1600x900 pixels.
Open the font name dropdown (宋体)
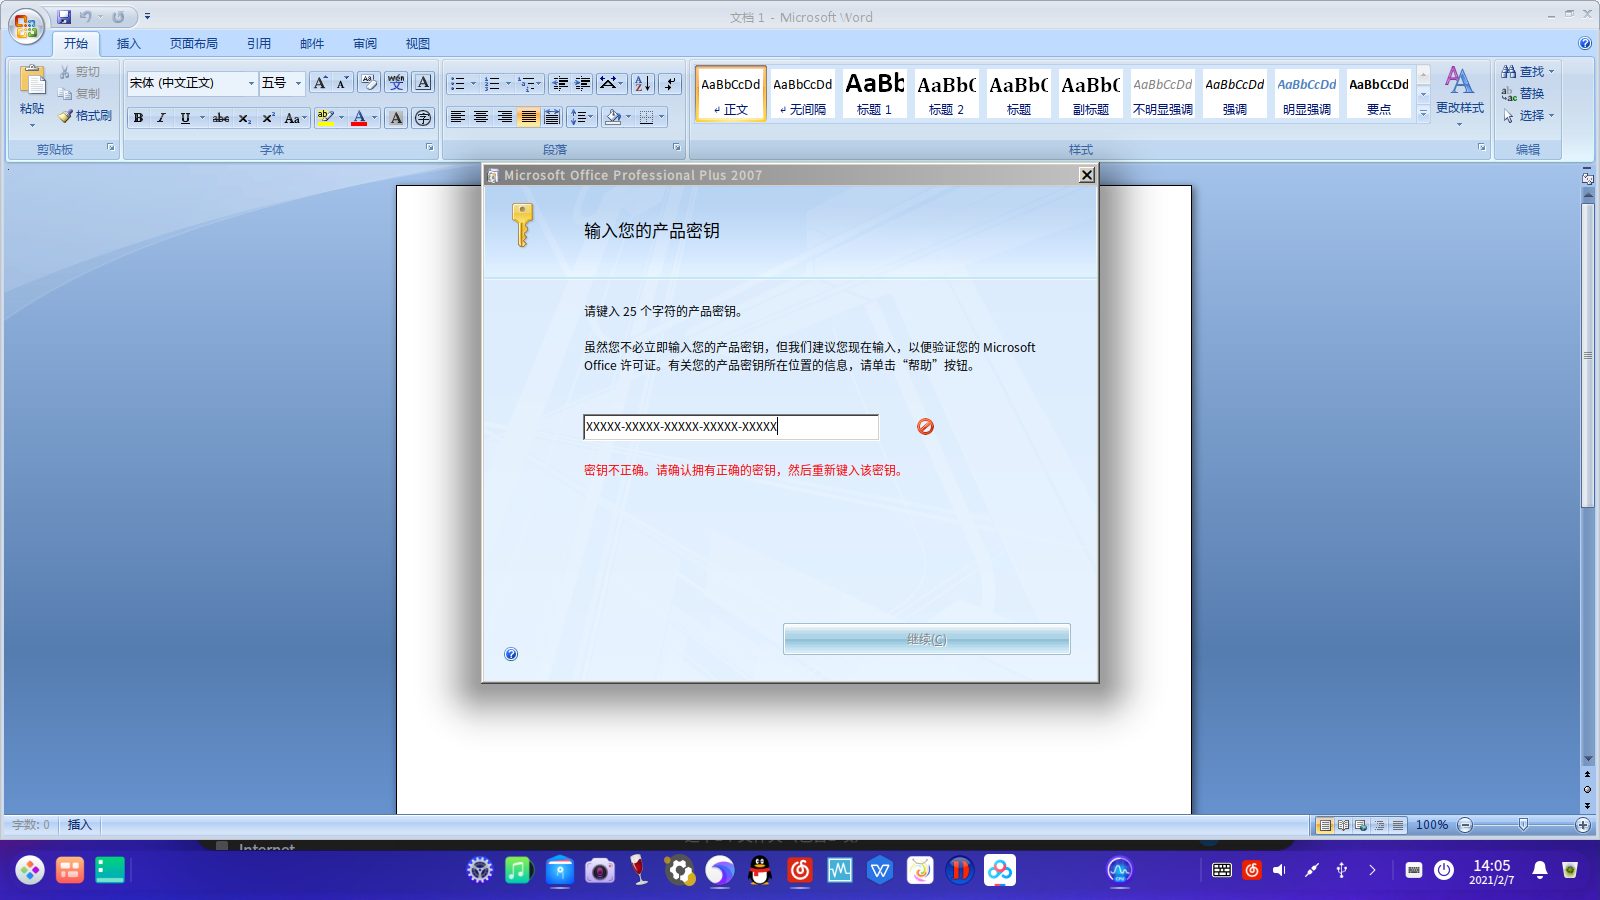tap(251, 83)
